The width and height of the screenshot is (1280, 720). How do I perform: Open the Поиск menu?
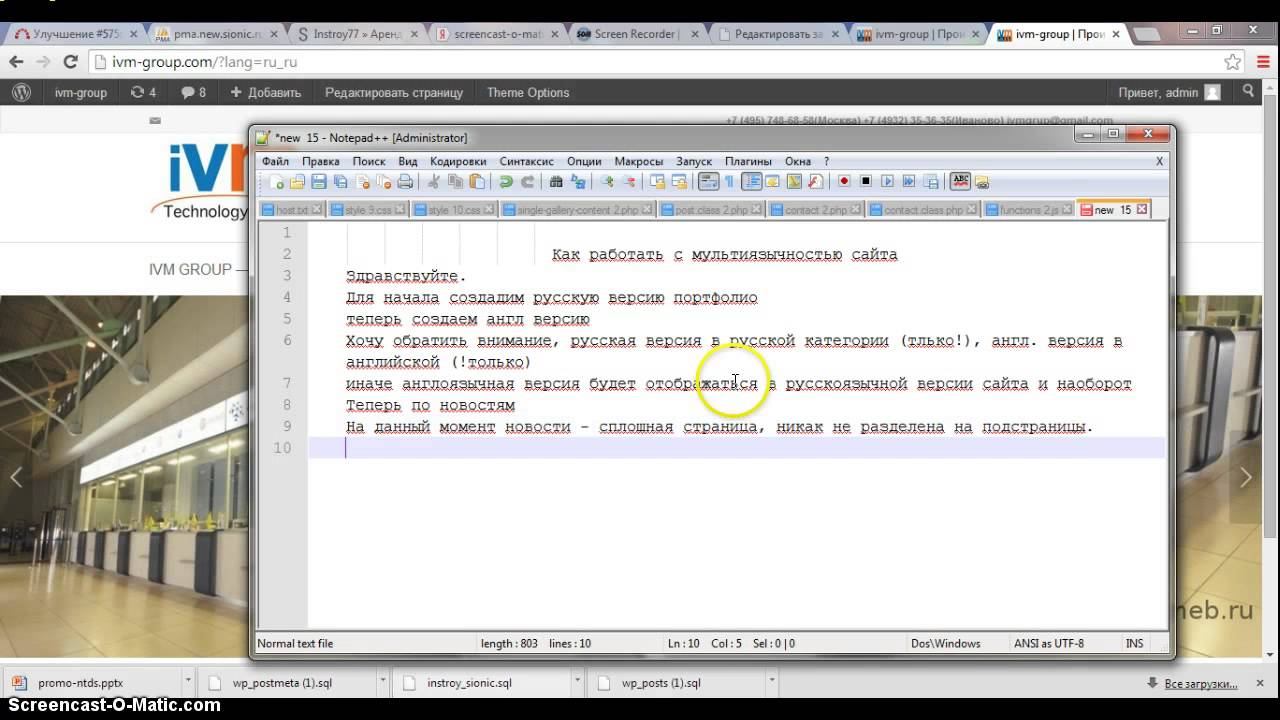tap(369, 161)
